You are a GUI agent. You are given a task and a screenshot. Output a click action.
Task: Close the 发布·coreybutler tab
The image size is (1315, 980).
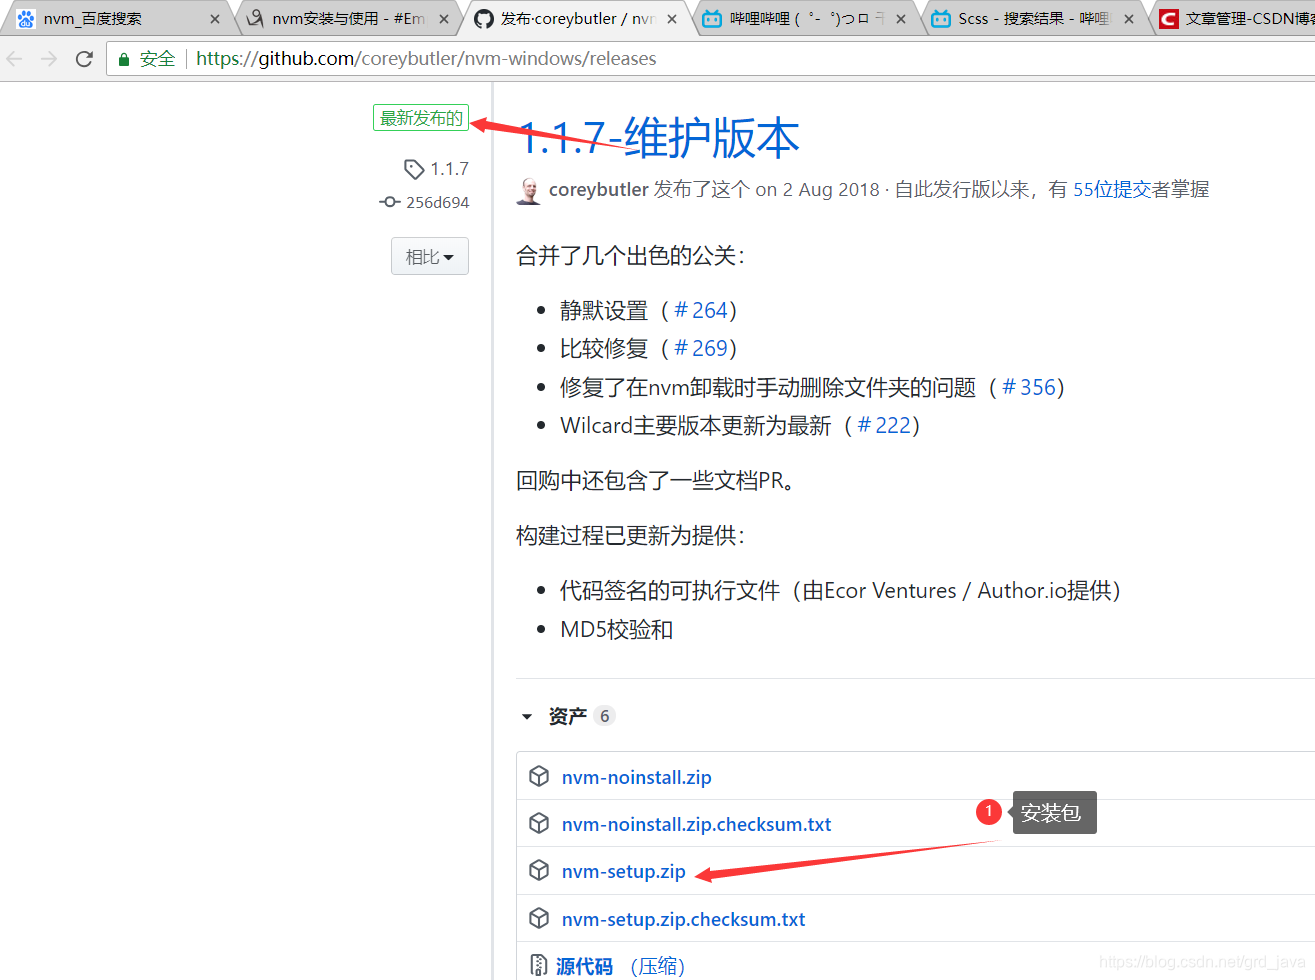[672, 19]
